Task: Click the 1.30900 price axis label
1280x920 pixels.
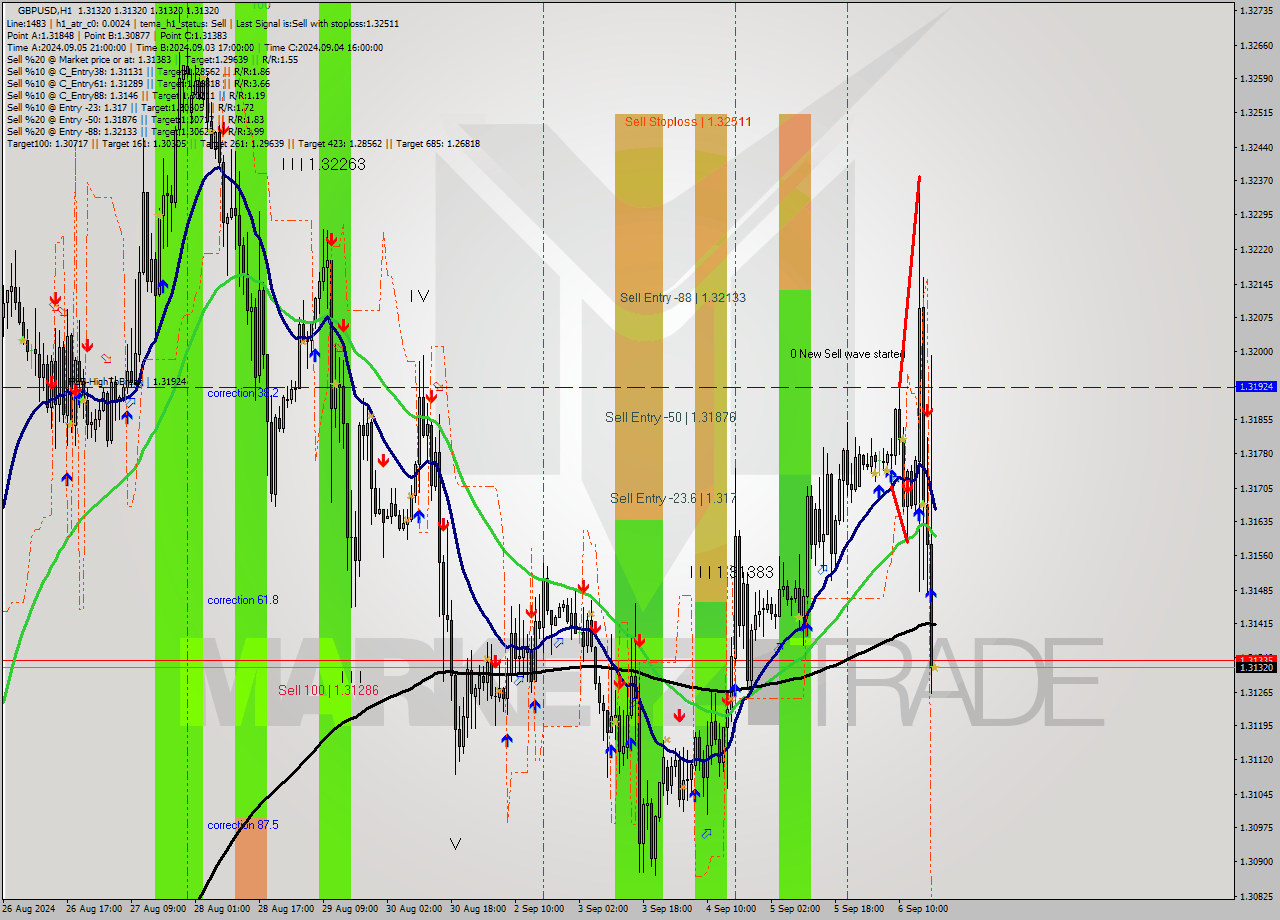Action: pos(1255,861)
